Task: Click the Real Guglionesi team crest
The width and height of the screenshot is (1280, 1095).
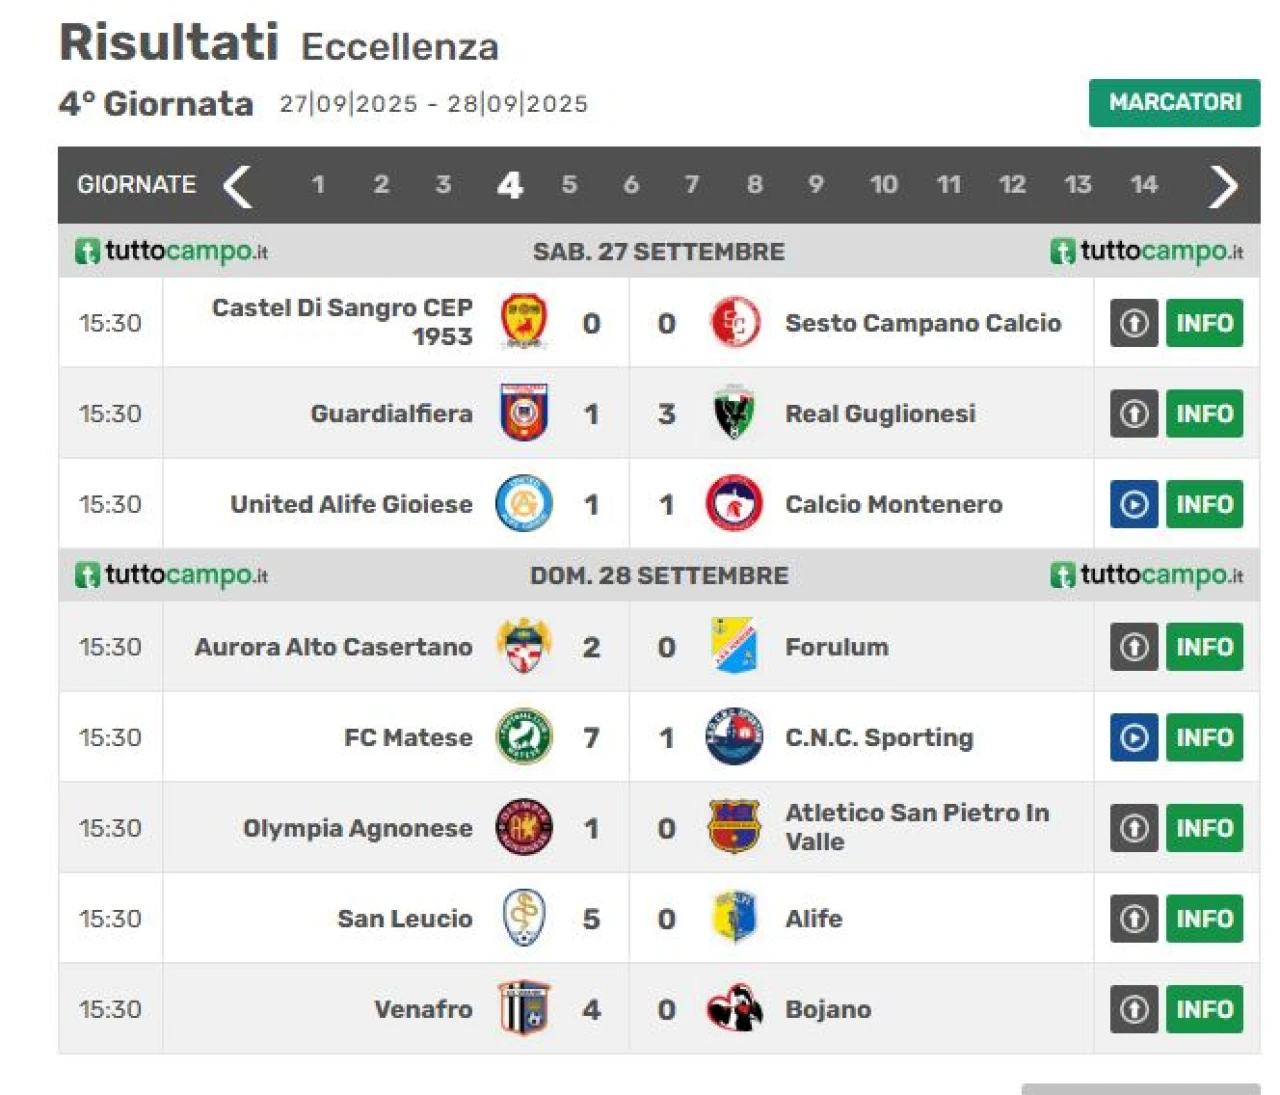Action: click(734, 413)
